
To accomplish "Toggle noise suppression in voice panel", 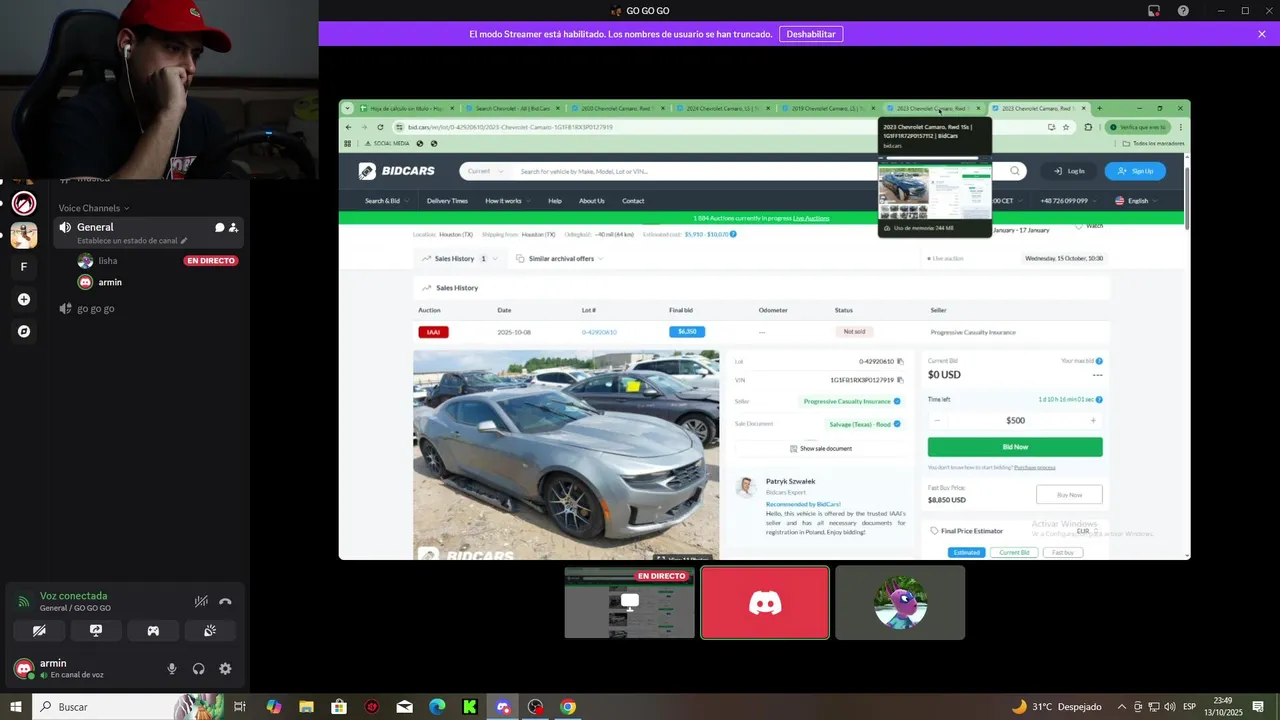I will click(x=201, y=601).
